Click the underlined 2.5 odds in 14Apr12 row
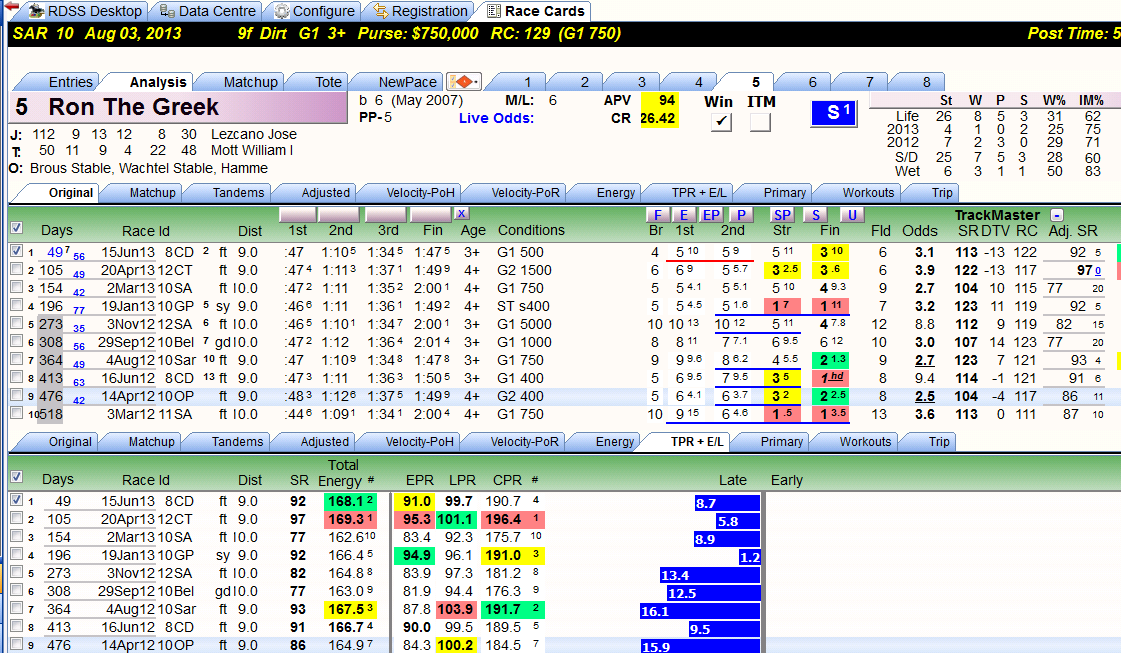 (924, 396)
